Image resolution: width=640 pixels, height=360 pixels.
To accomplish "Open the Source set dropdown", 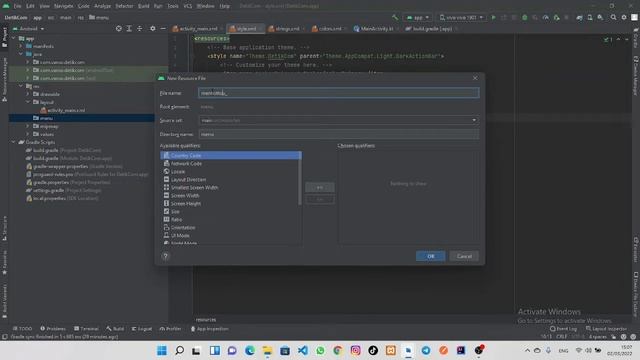I will point(338,120).
